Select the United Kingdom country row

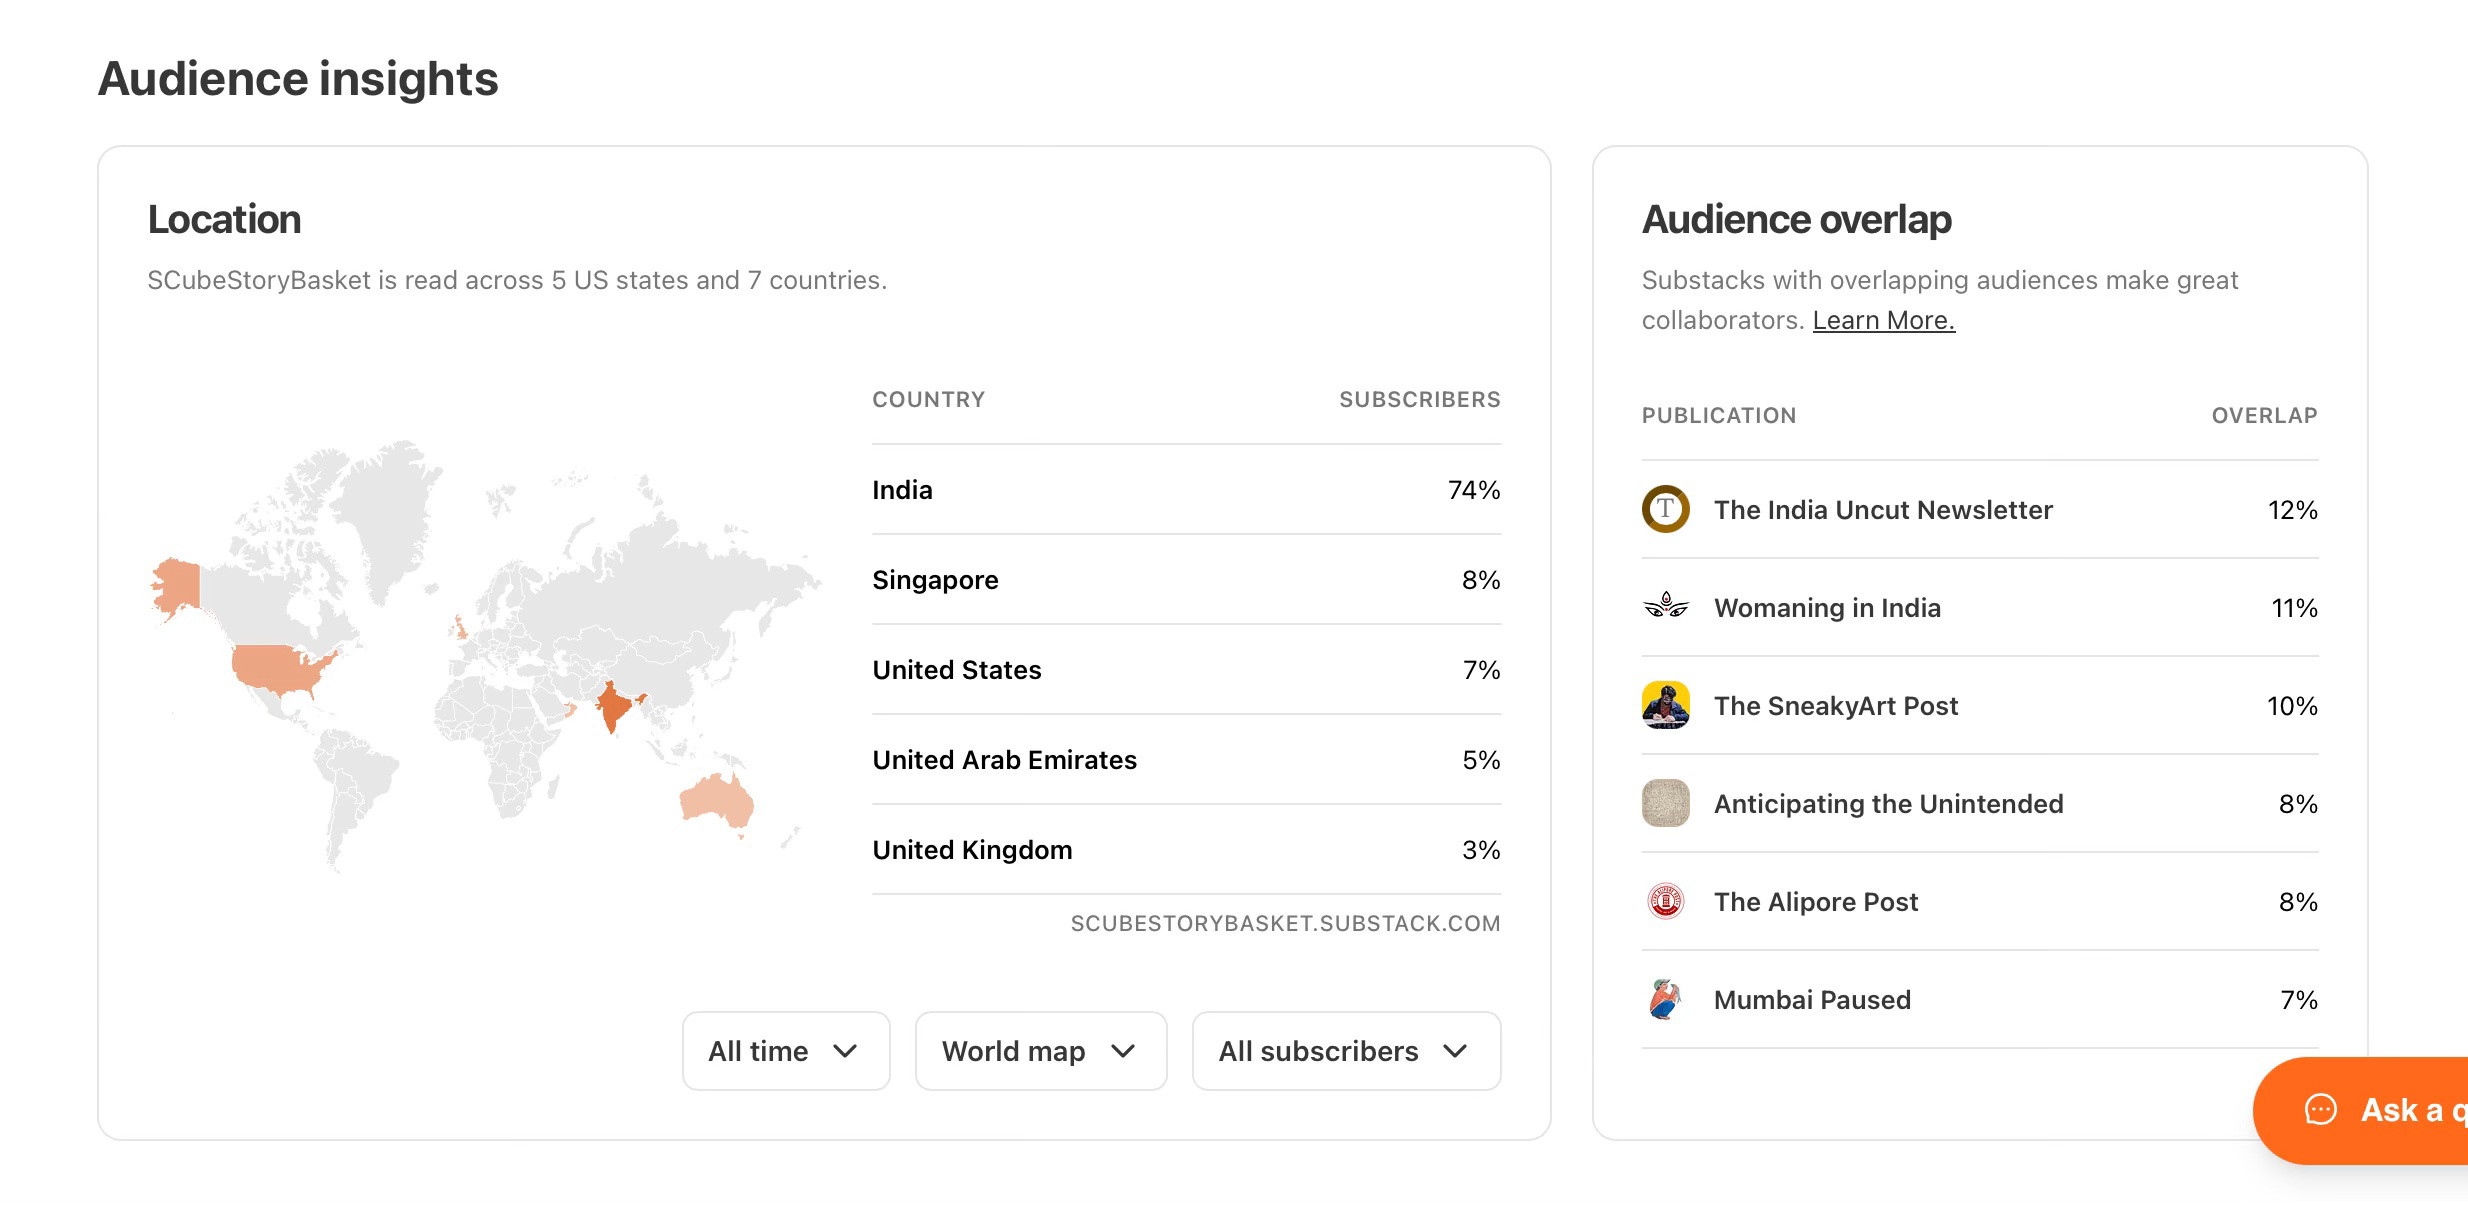click(1186, 850)
